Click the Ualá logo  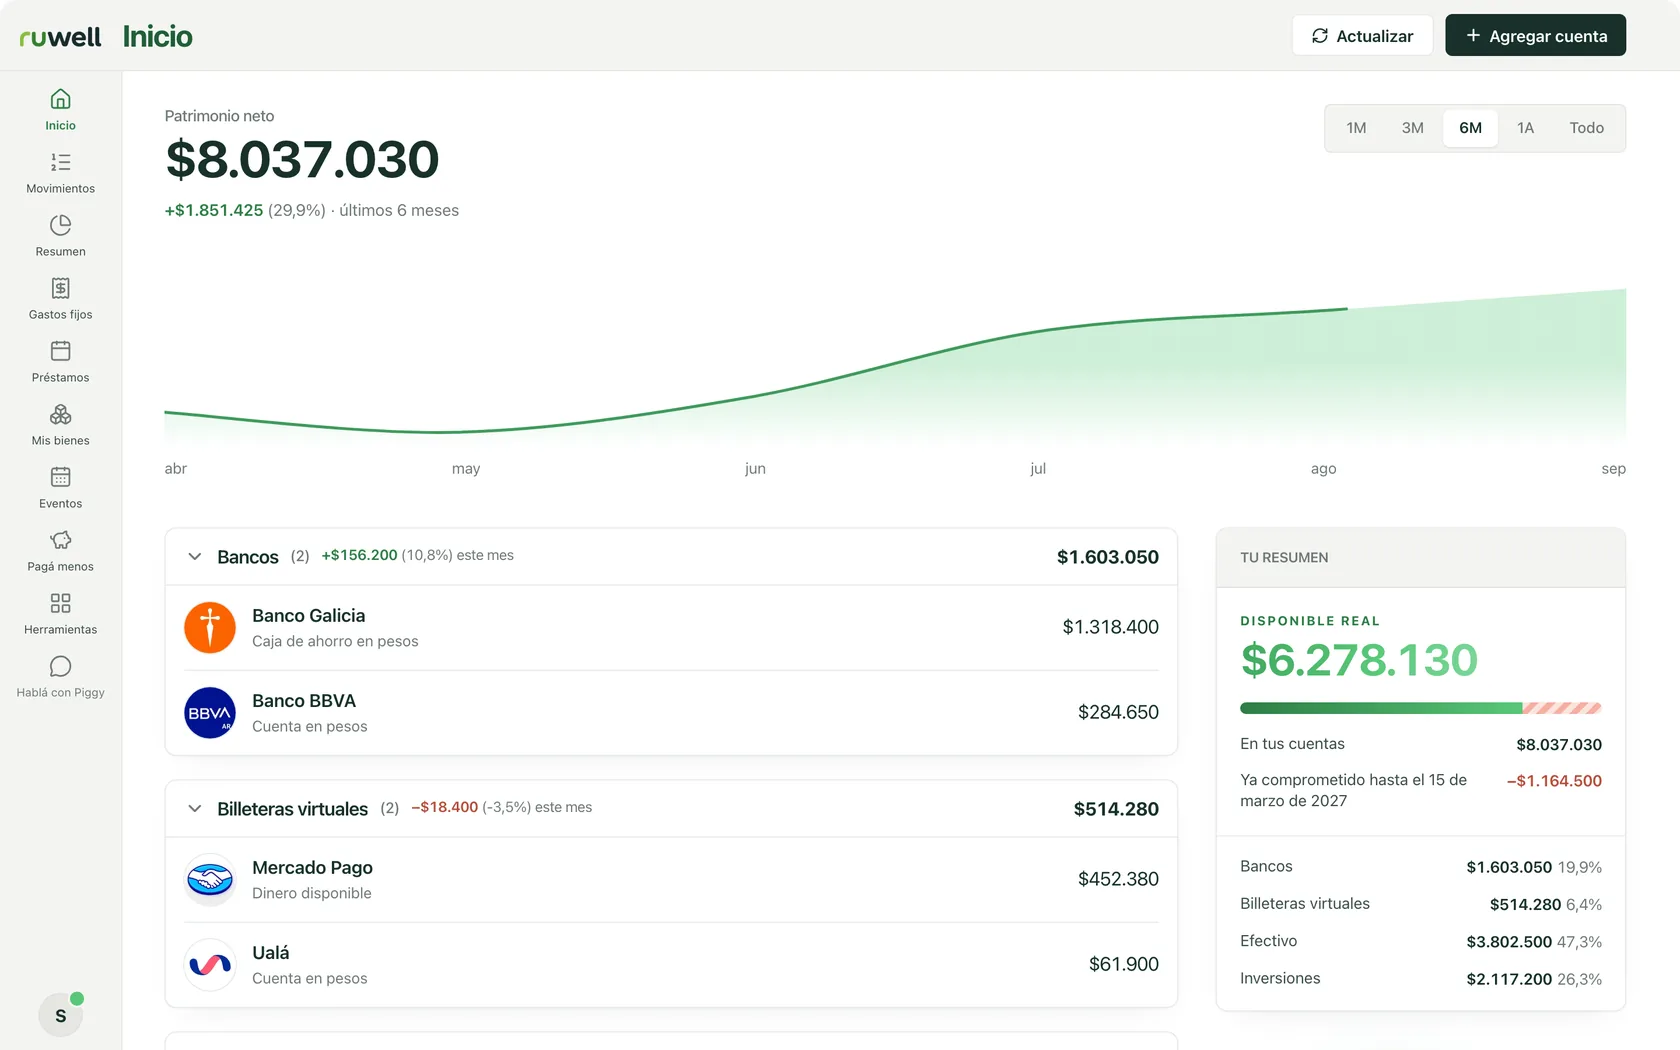click(210, 965)
